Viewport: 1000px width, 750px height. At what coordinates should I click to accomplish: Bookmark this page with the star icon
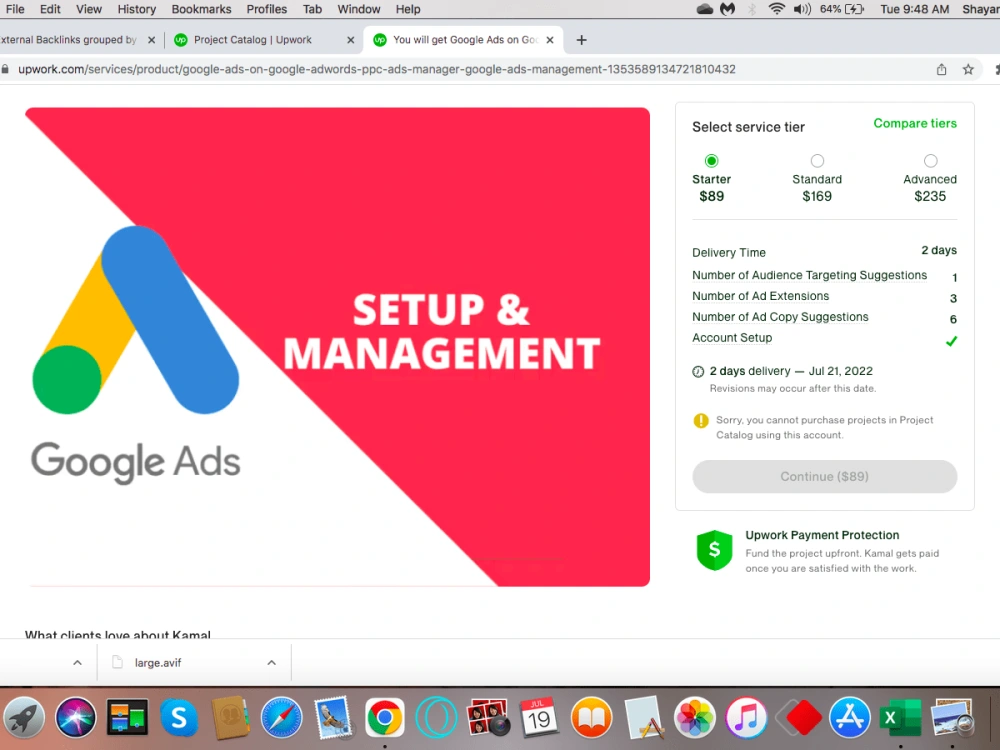968,70
